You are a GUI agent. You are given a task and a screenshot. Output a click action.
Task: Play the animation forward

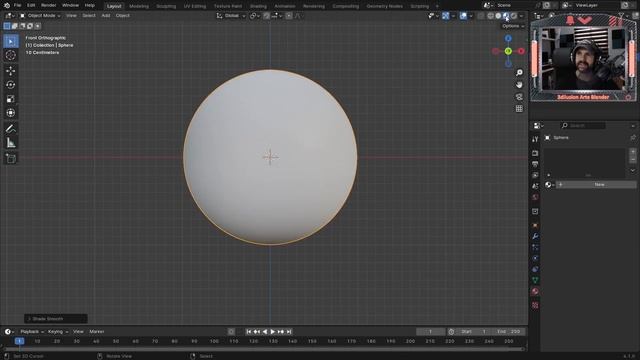click(x=273, y=332)
